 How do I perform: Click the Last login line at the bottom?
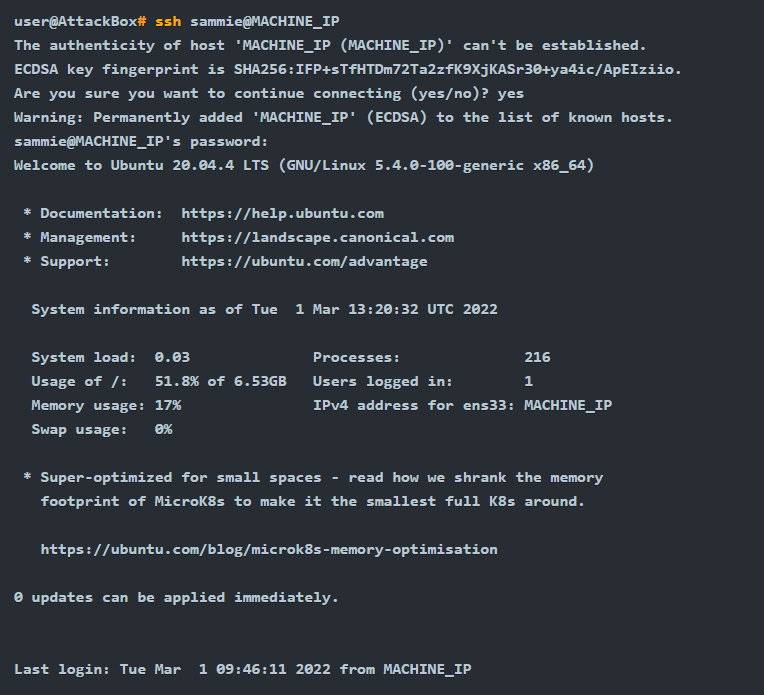[242, 669]
